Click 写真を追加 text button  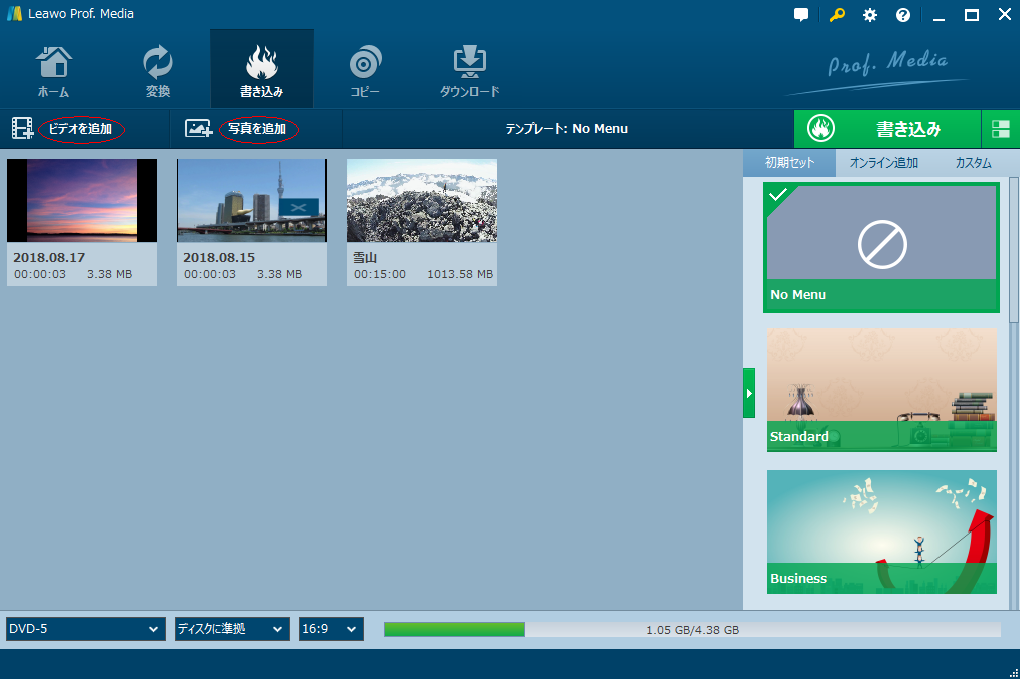coord(257,129)
